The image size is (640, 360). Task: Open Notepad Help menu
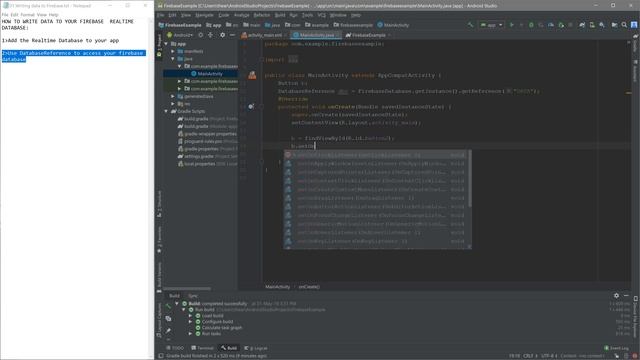[53, 15]
